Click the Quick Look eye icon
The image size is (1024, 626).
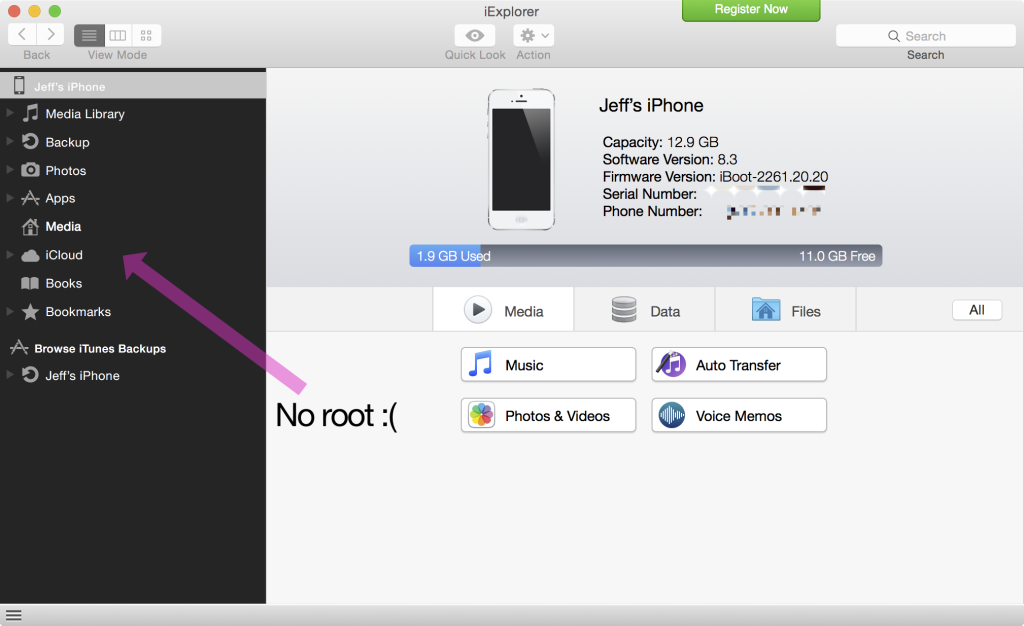click(475, 35)
